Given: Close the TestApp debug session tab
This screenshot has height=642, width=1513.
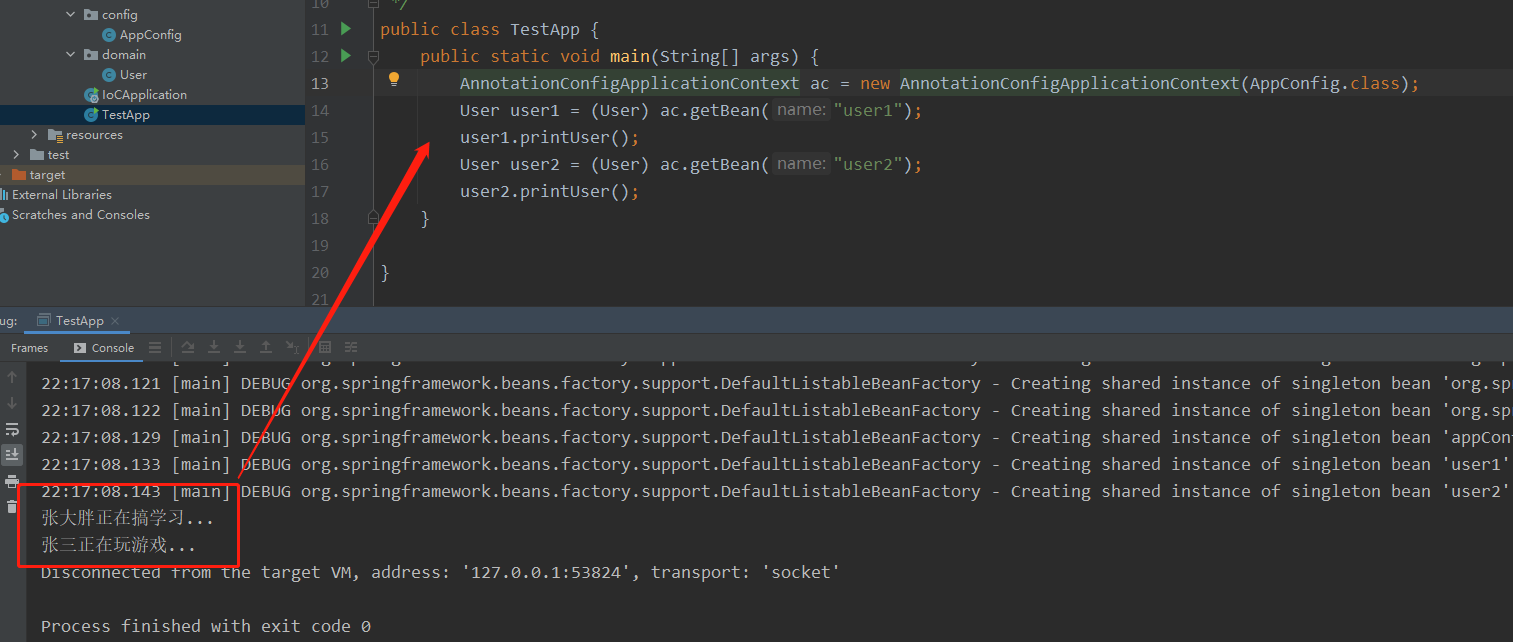Looking at the screenshot, I should (x=115, y=321).
